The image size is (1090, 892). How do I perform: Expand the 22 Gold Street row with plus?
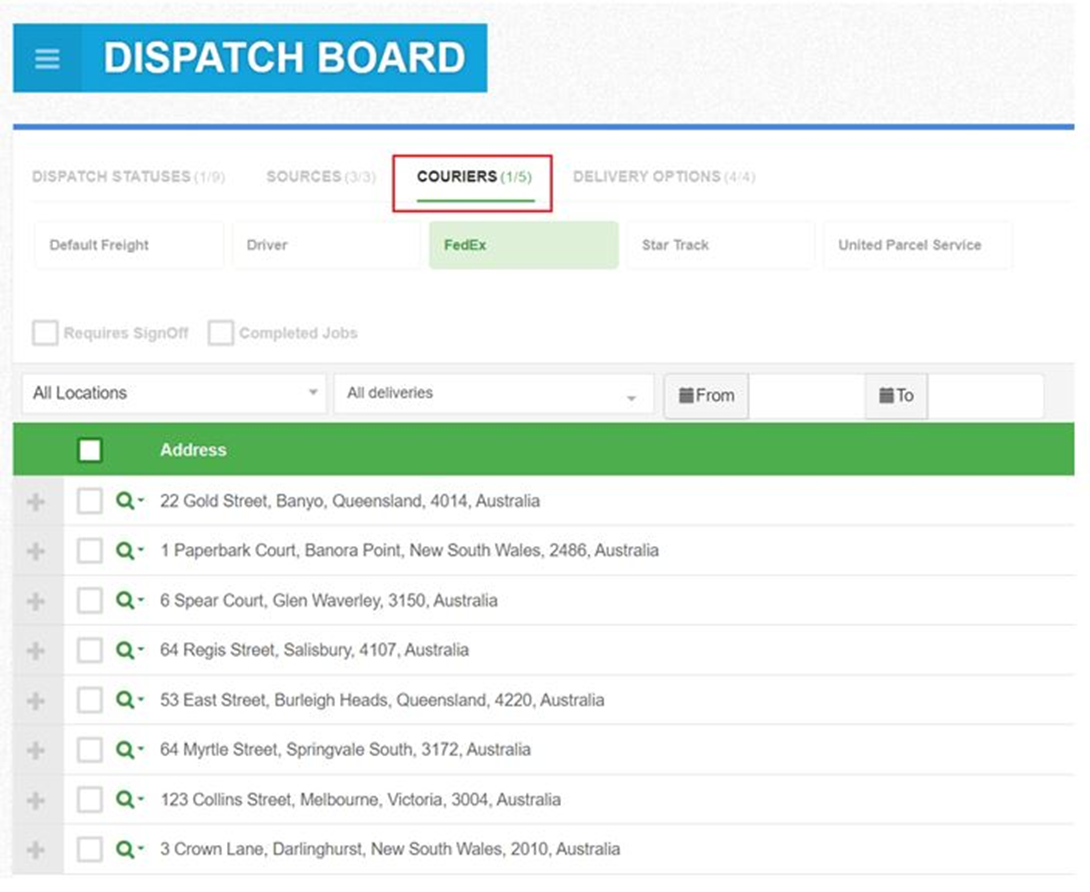coord(36,501)
